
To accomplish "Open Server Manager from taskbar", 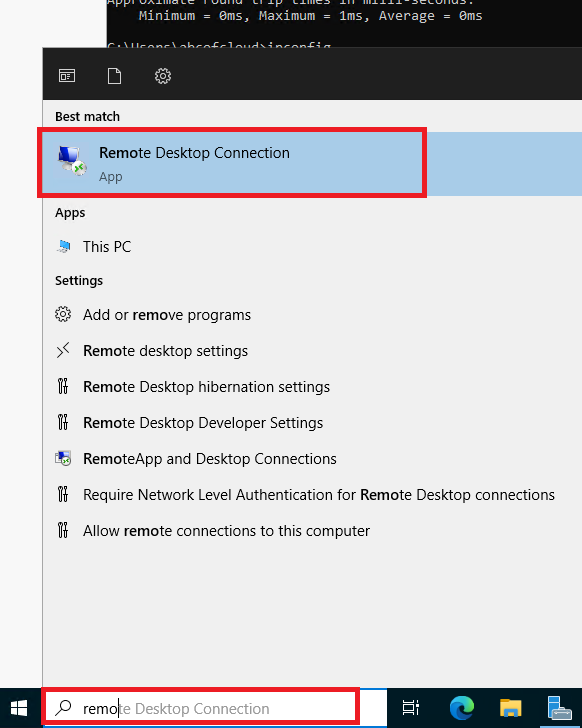I will coord(560,708).
